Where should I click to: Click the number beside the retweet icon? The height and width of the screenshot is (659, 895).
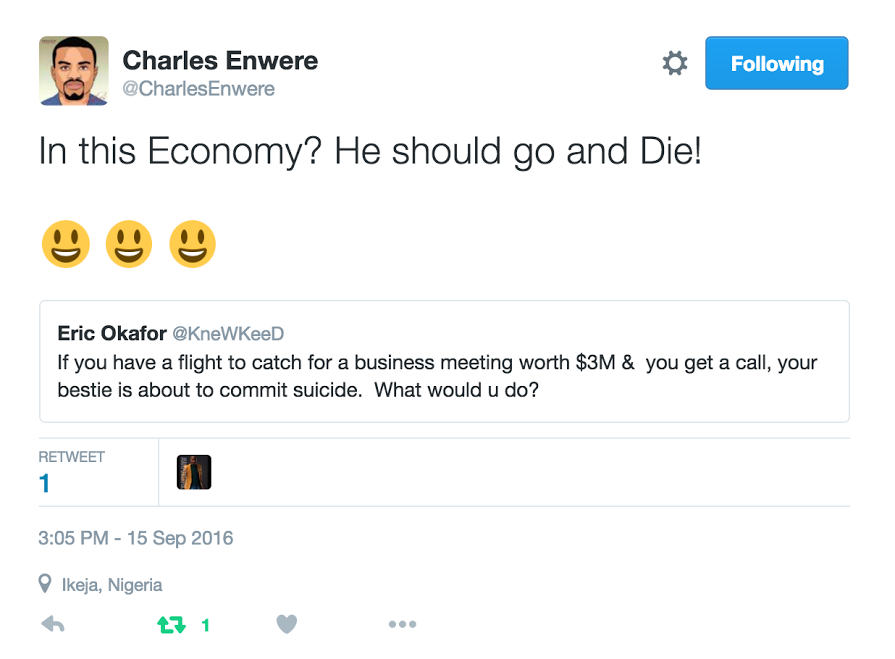click(x=206, y=626)
